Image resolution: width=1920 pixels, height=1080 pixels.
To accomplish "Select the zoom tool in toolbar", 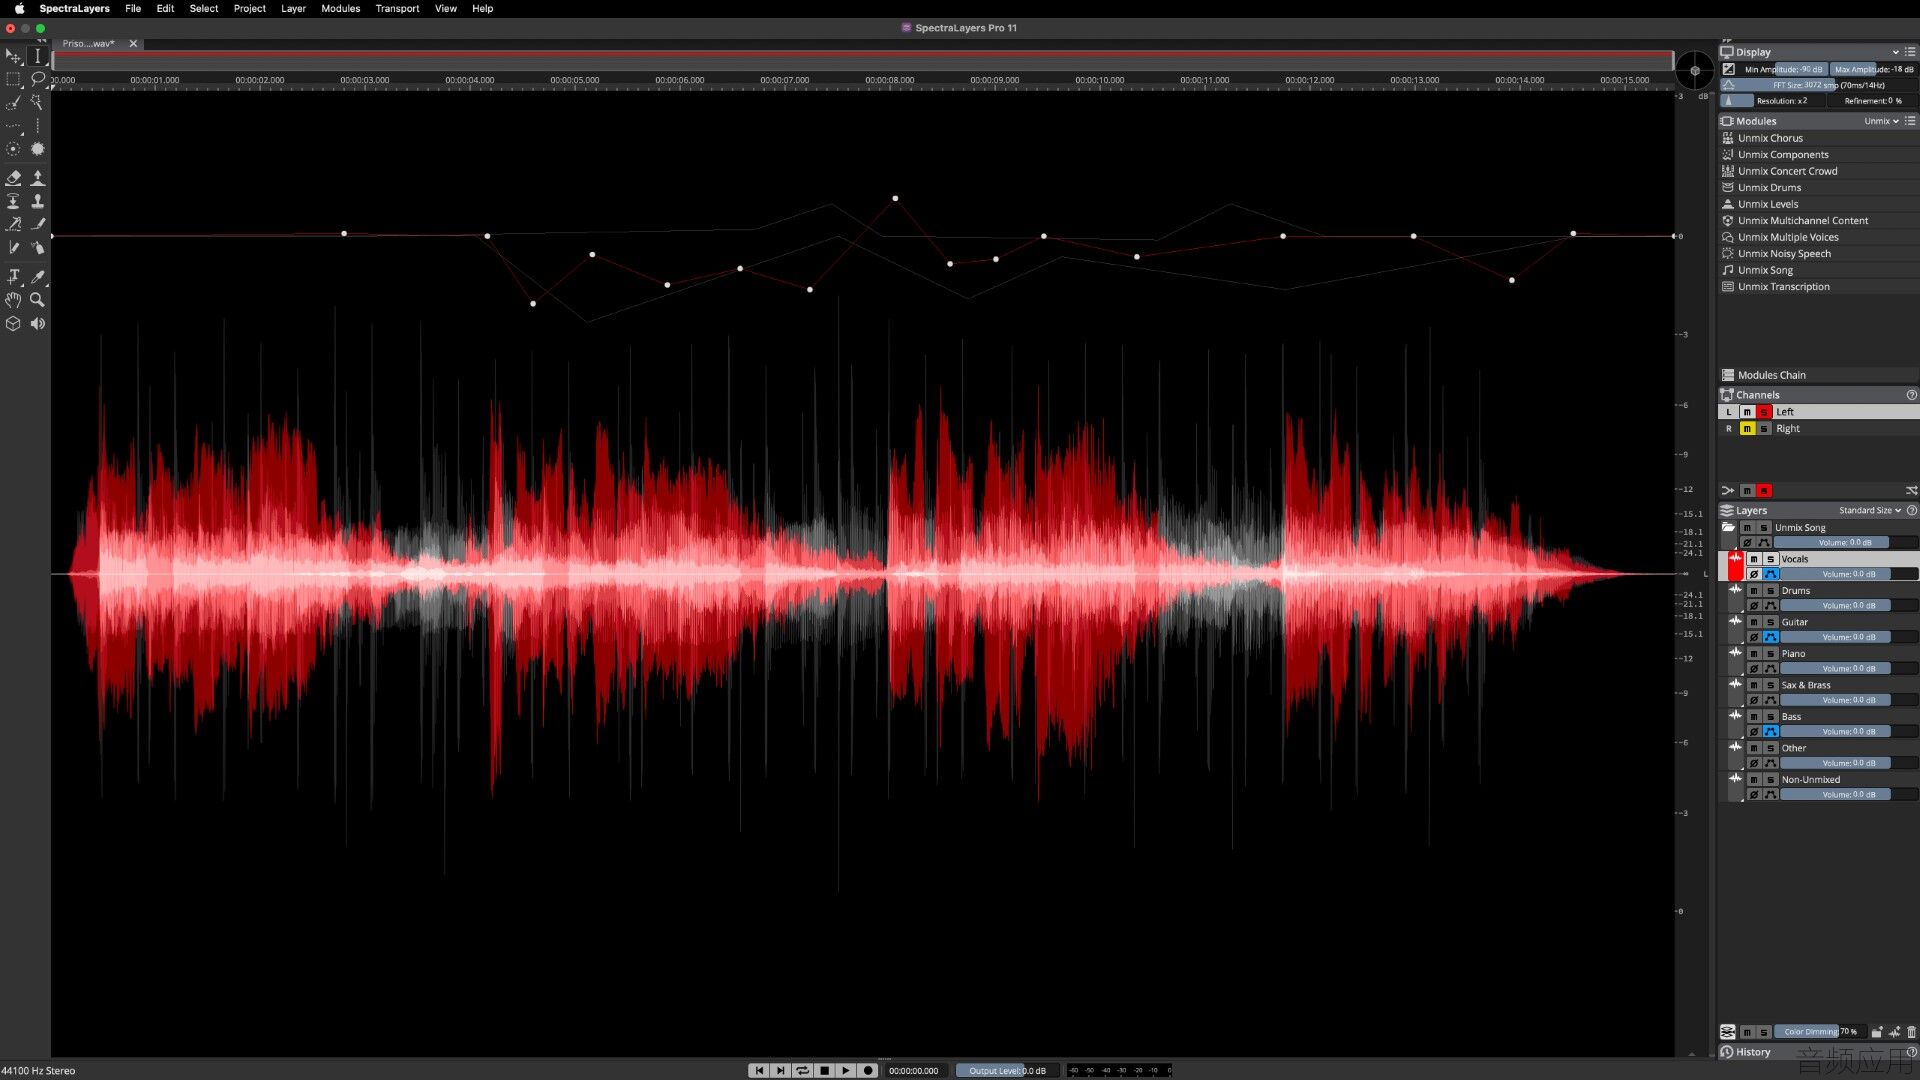I will tap(37, 299).
